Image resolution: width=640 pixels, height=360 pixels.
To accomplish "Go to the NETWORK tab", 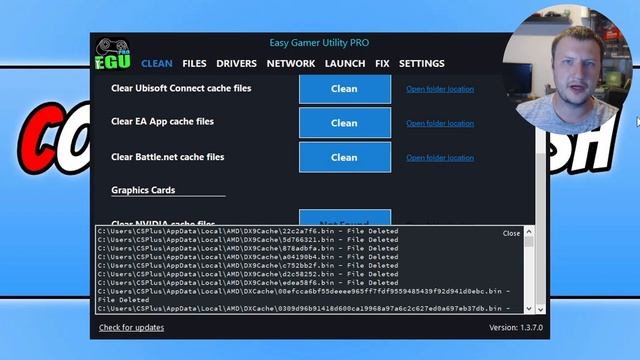I will point(291,64).
